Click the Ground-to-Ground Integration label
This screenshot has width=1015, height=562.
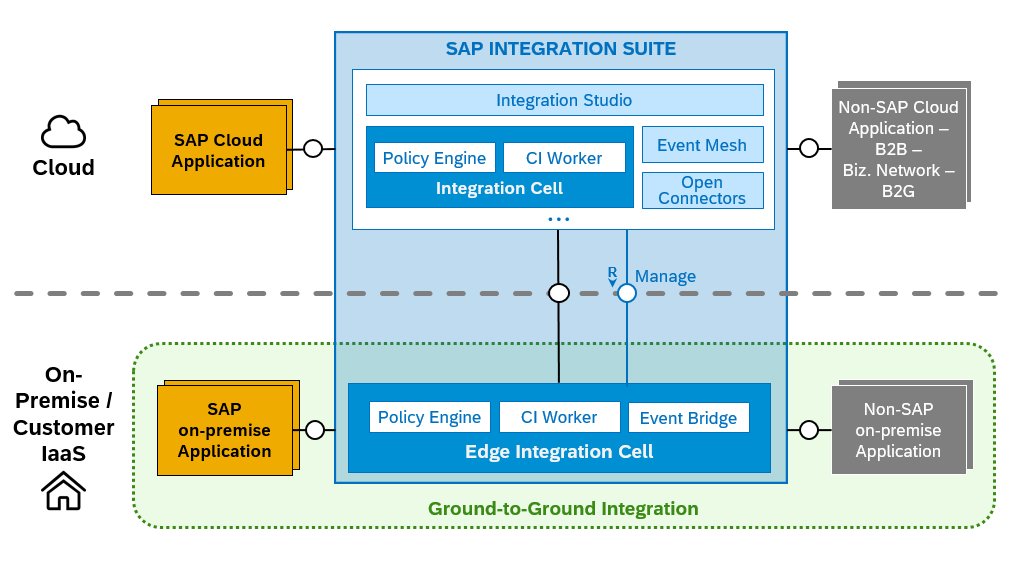pyautogui.click(x=563, y=508)
